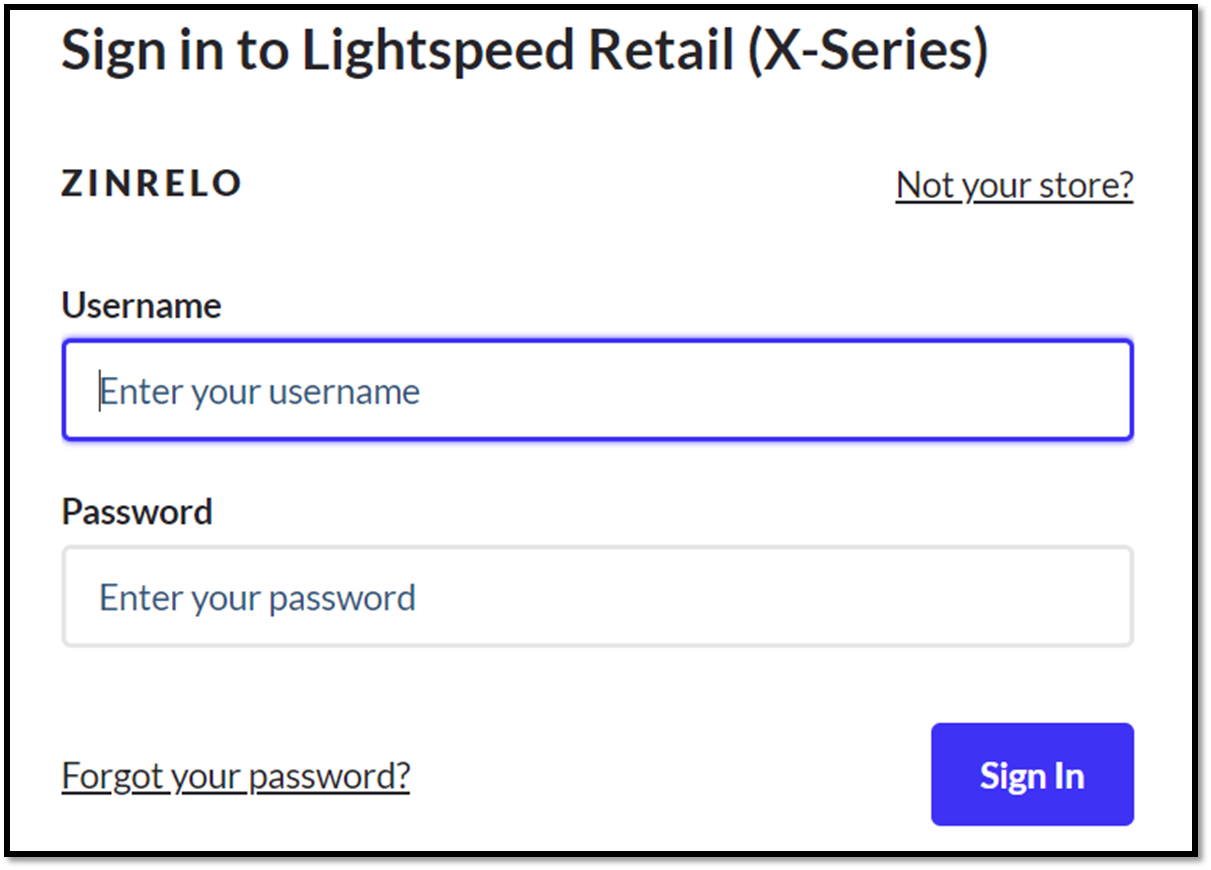Click the Username field label

(141, 305)
